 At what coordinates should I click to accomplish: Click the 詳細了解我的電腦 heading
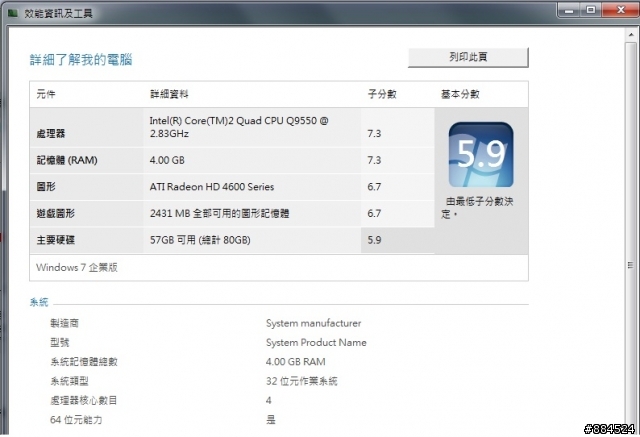(x=81, y=60)
